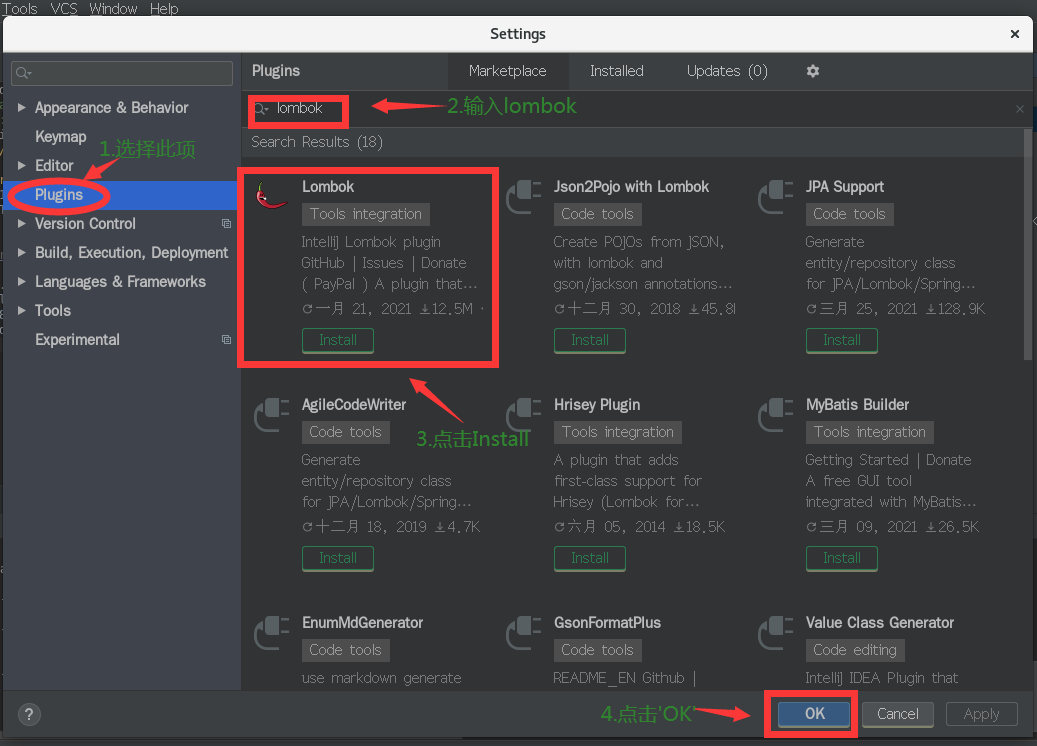1037x746 pixels.
Task: Expand the Tools settings node
Action: point(22,310)
